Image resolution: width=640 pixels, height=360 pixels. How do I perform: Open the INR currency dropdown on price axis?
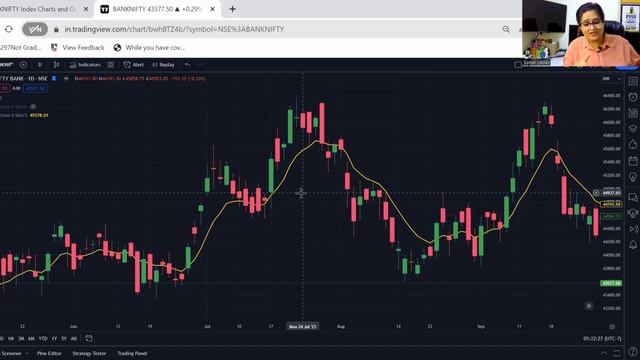[611, 78]
